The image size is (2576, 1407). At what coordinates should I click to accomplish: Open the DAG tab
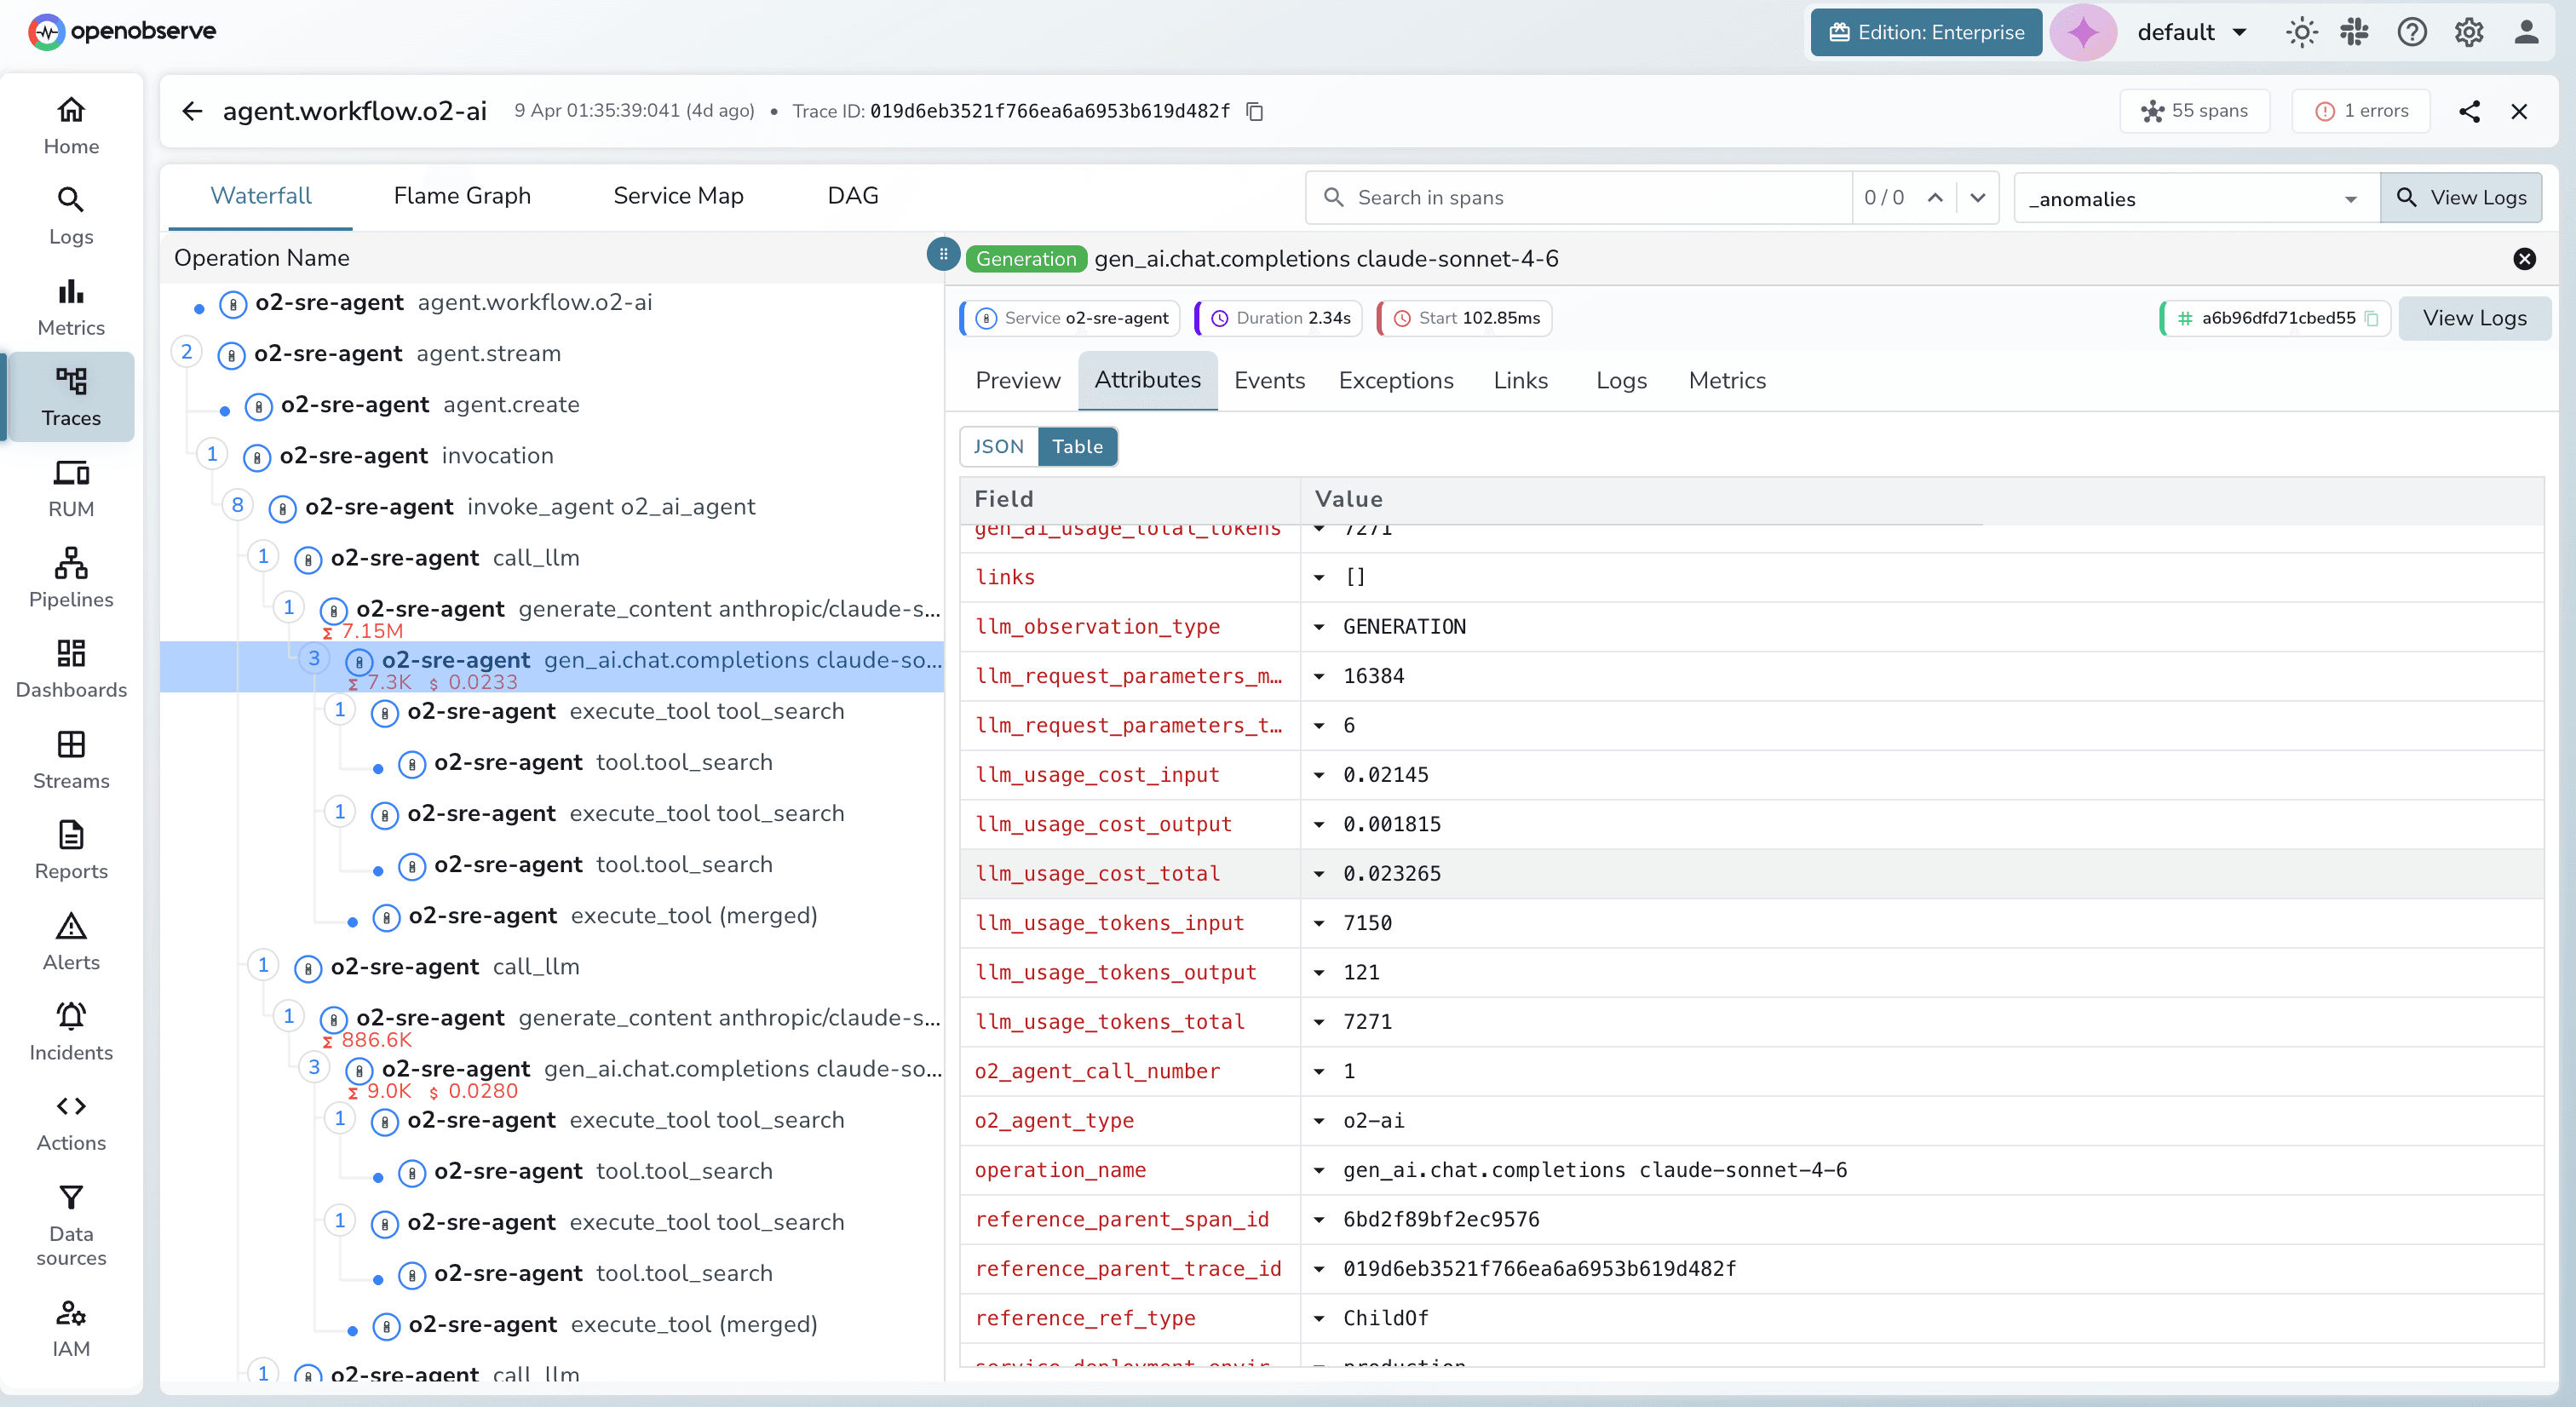[852, 196]
